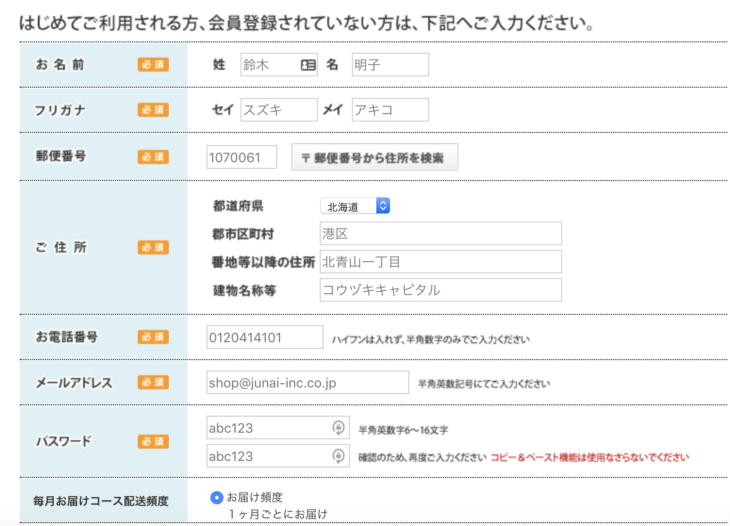Click the password key icon in confirmation password field
This screenshot has height=526, width=730.
(338, 456)
